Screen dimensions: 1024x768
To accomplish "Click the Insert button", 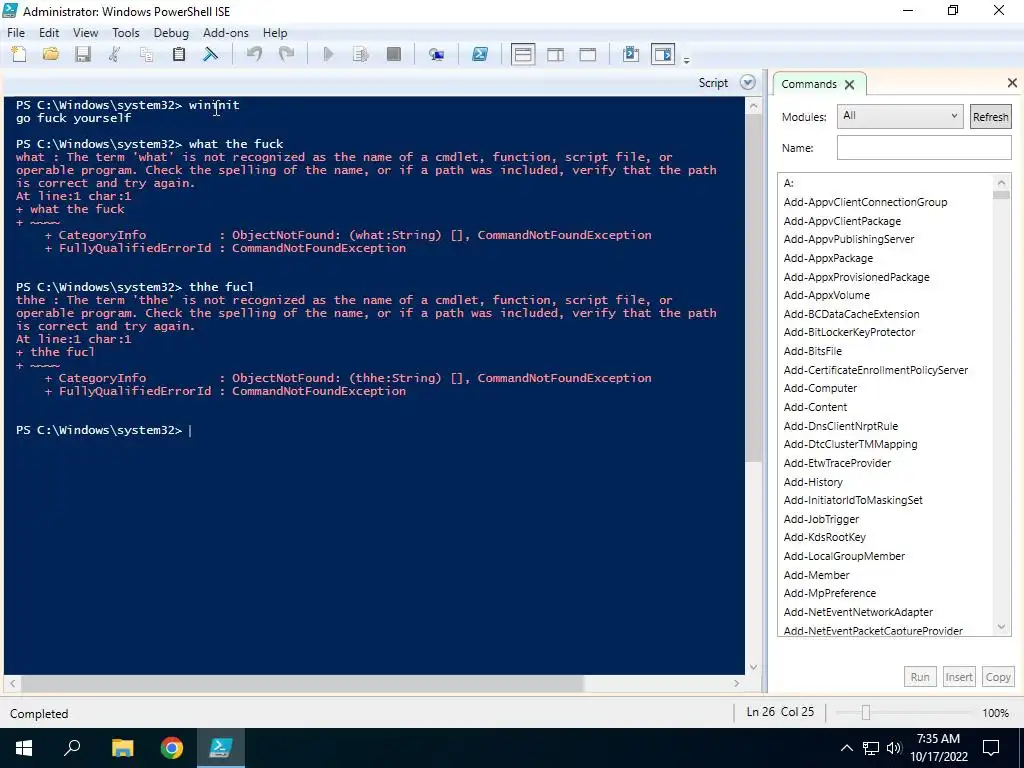I will pos(959,677).
